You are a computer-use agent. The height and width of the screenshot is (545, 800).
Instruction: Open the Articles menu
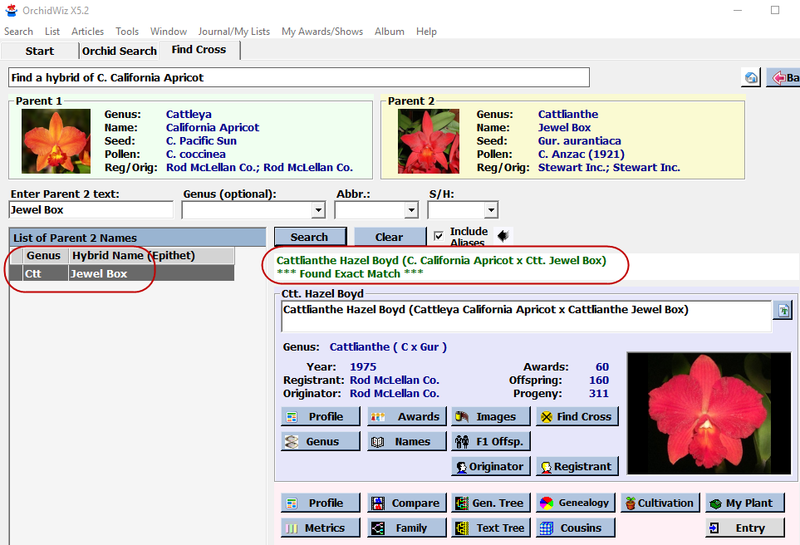coord(87,31)
